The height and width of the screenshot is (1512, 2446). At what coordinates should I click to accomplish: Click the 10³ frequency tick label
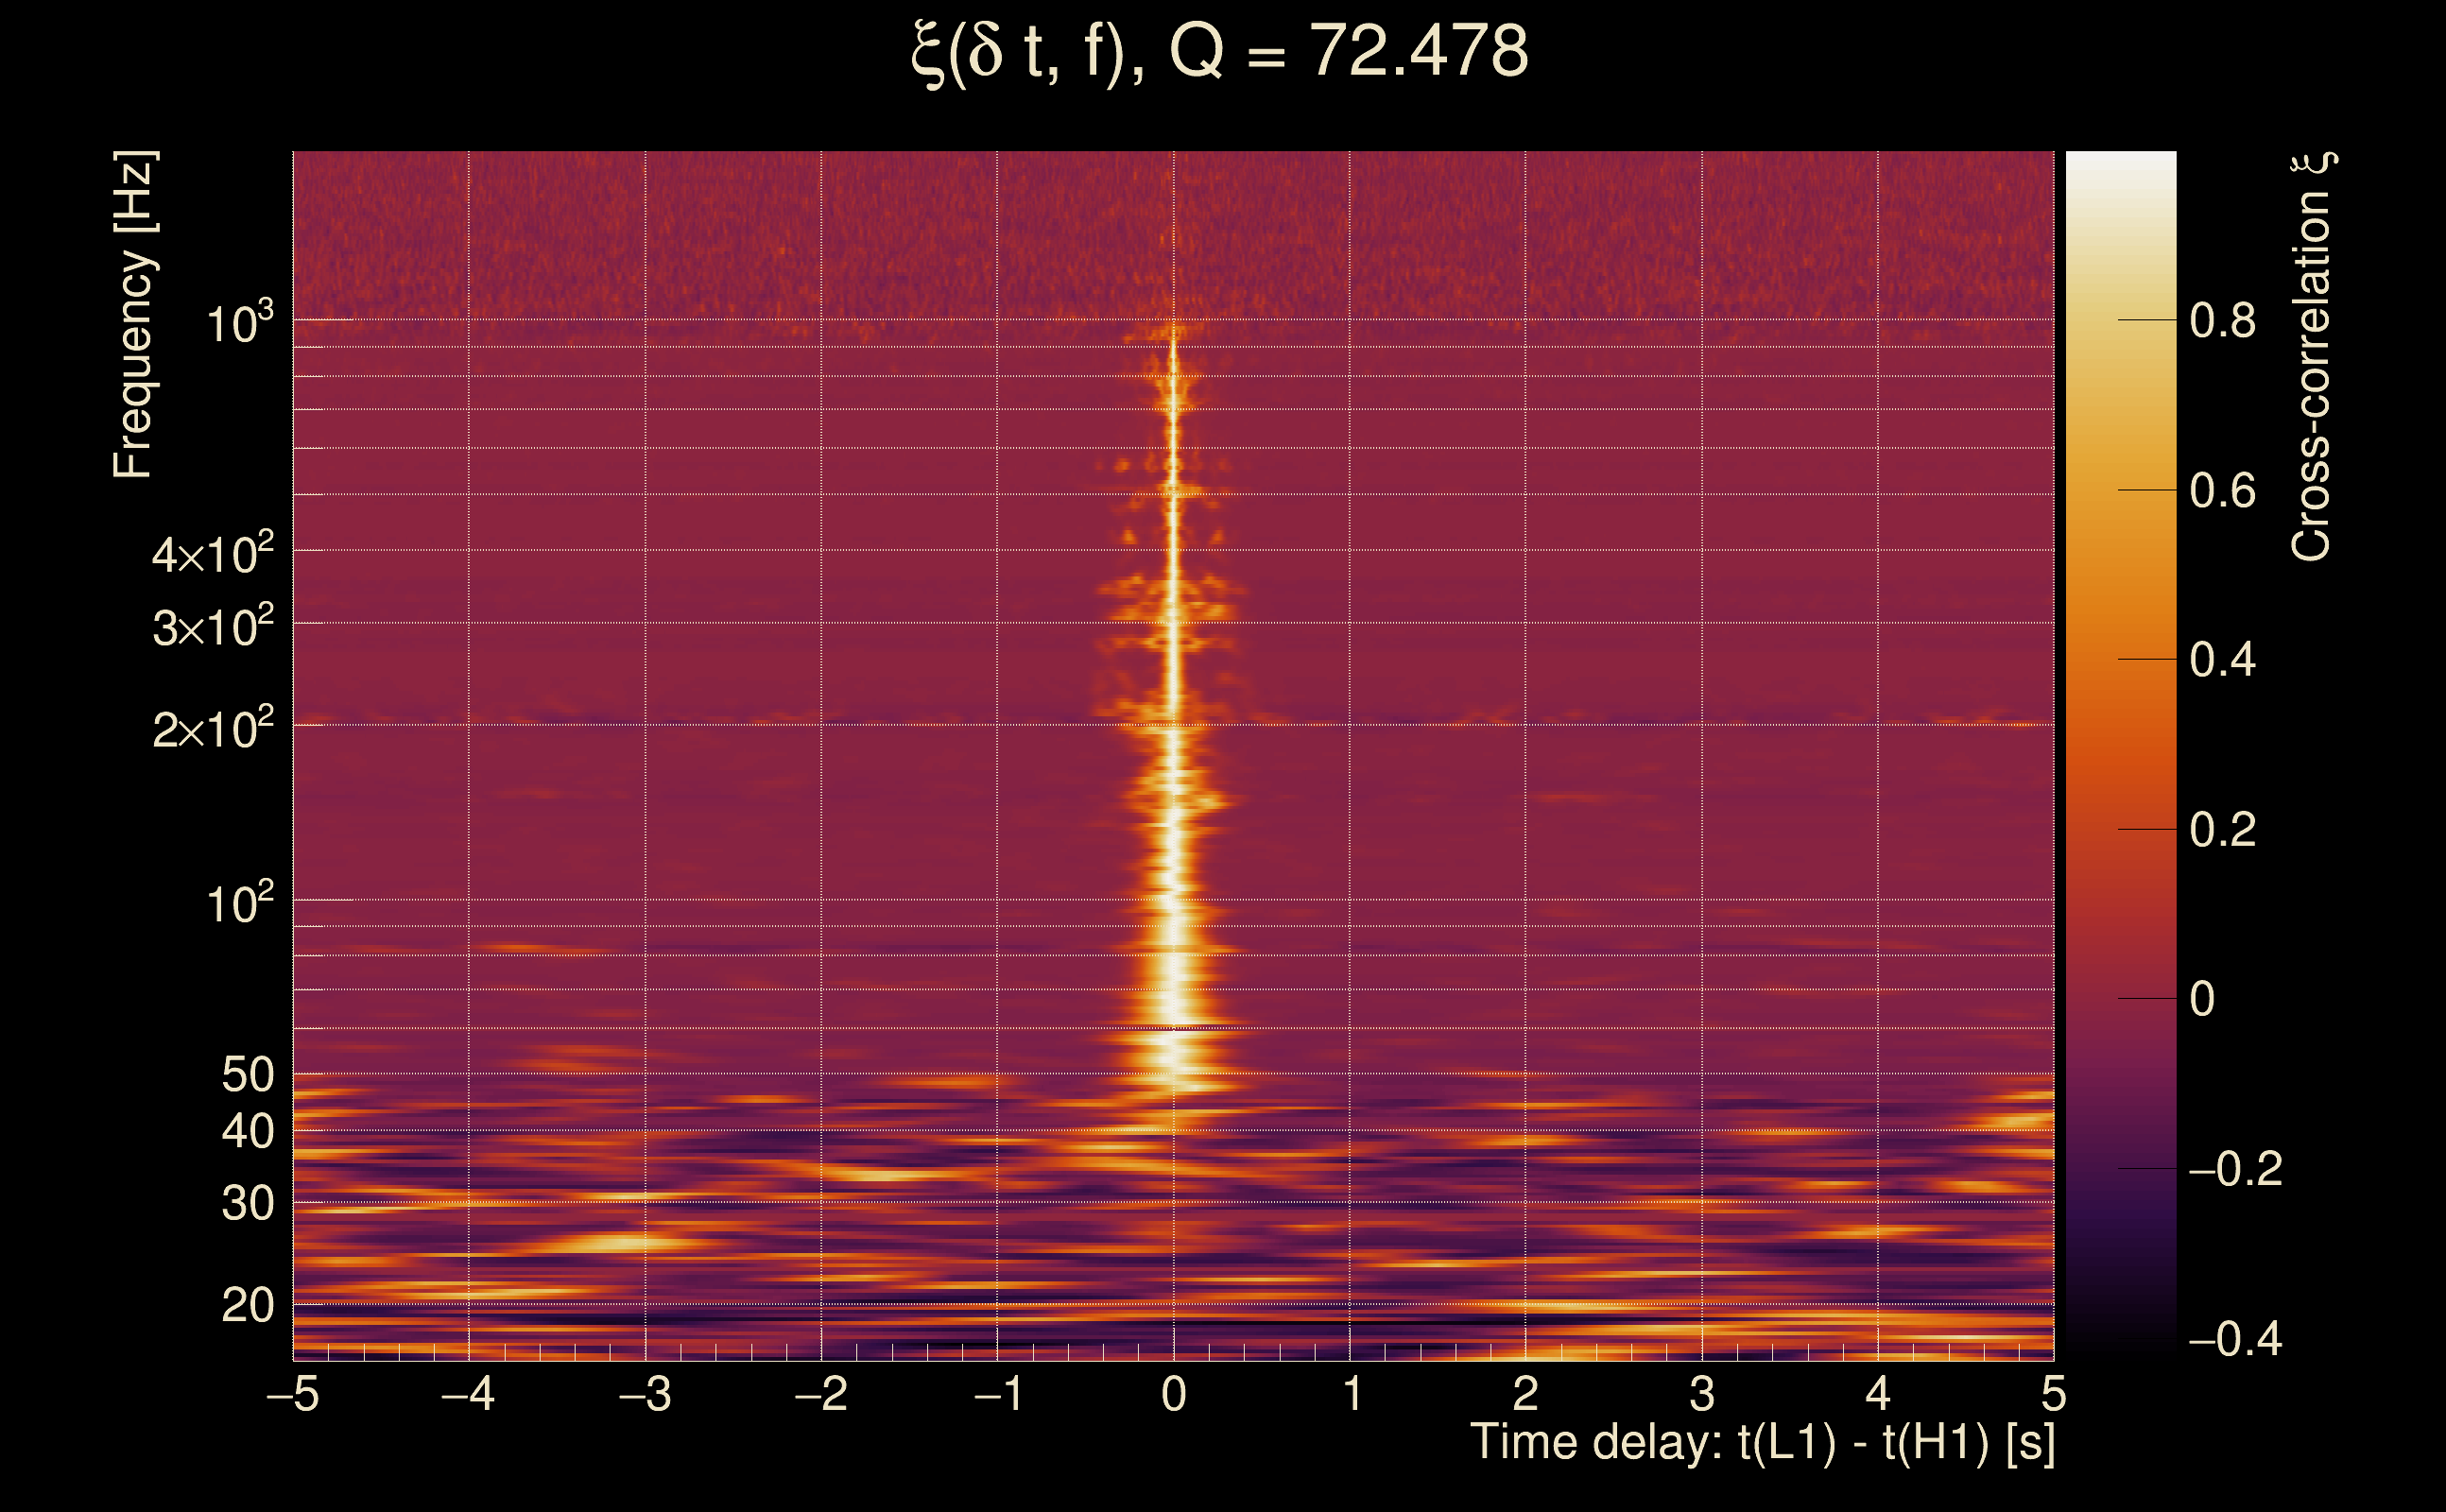[x=239, y=324]
